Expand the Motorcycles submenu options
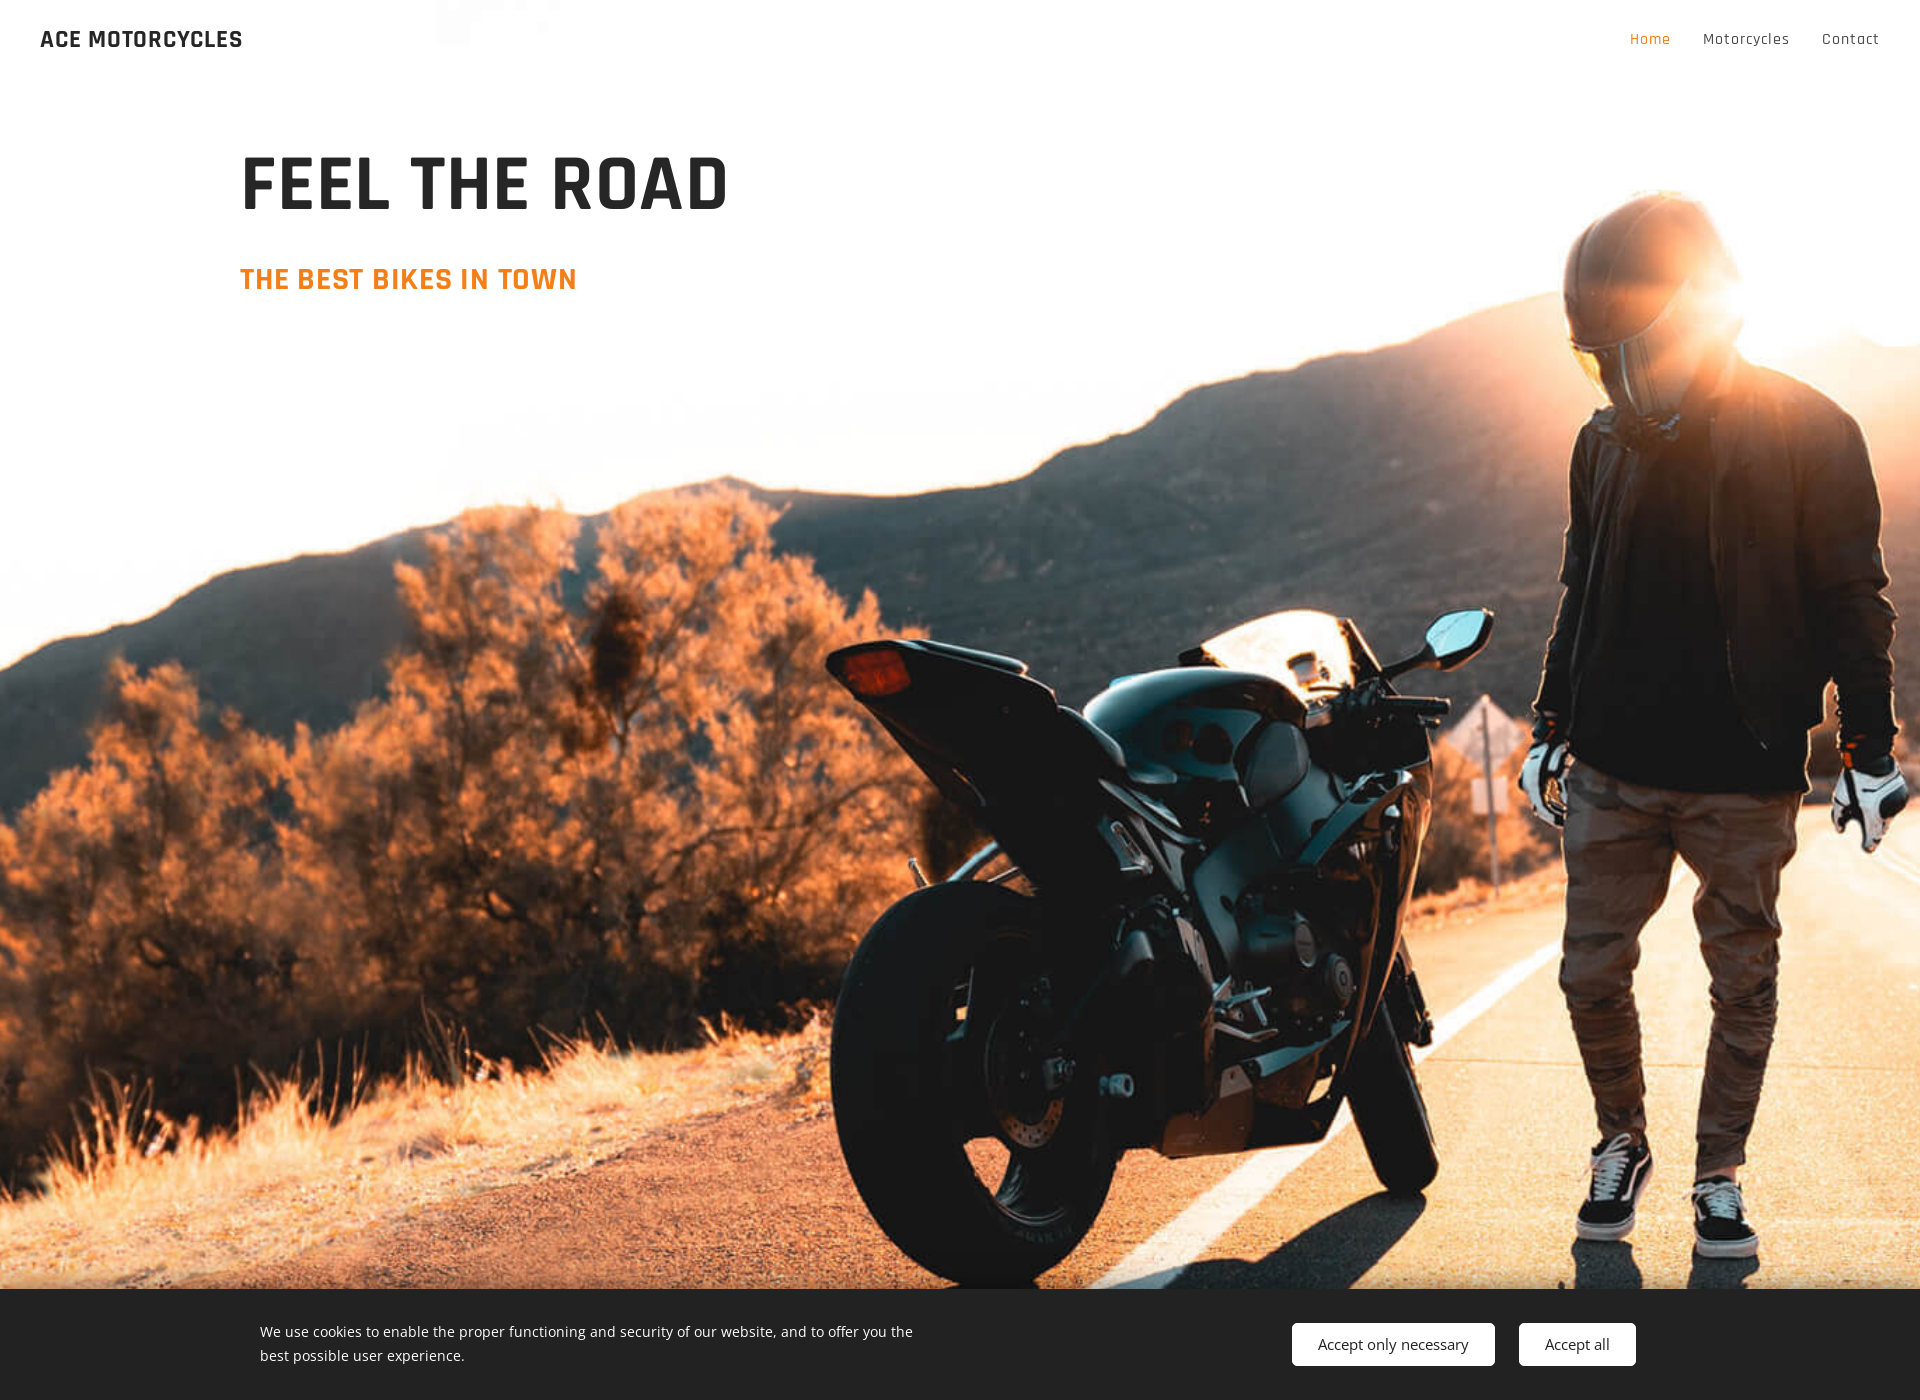This screenshot has height=1400, width=1920. pyautogui.click(x=1744, y=39)
